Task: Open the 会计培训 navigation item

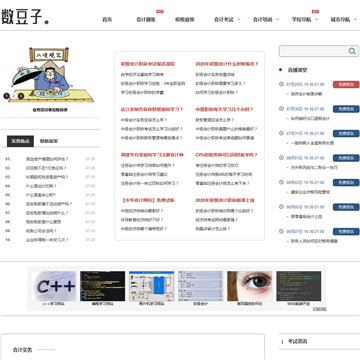Action: pos(263,19)
